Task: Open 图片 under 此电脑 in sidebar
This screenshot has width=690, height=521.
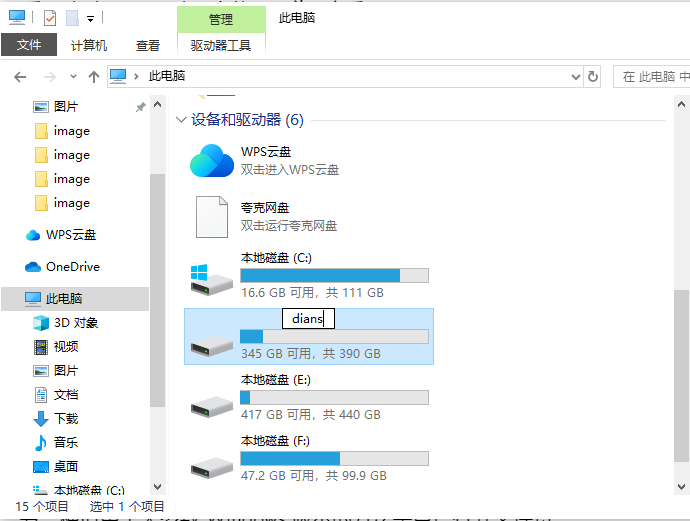Action: tap(56, 371)
